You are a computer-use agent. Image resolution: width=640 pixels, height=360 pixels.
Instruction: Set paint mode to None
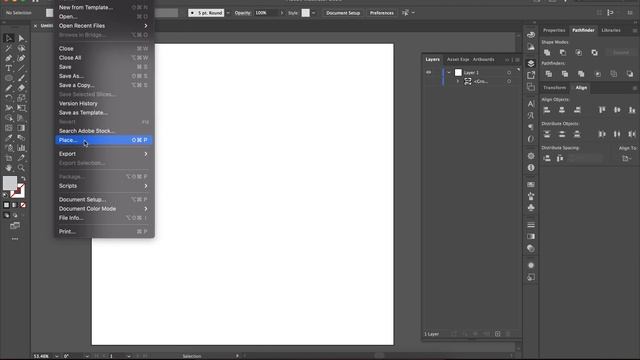coord(23,205)
